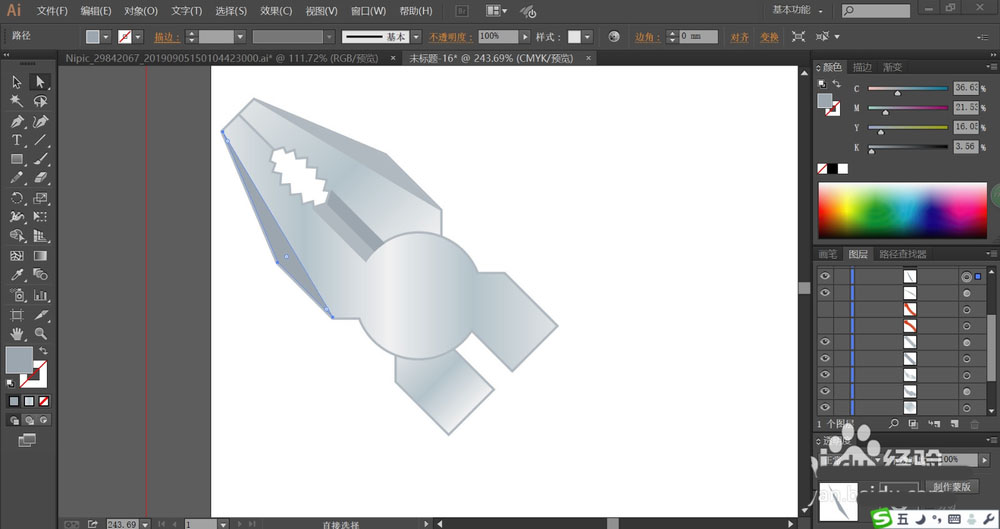Choose the Rectangle tool
The image size is (1000, 529).
pyautogui.click(x=17, y=160)
